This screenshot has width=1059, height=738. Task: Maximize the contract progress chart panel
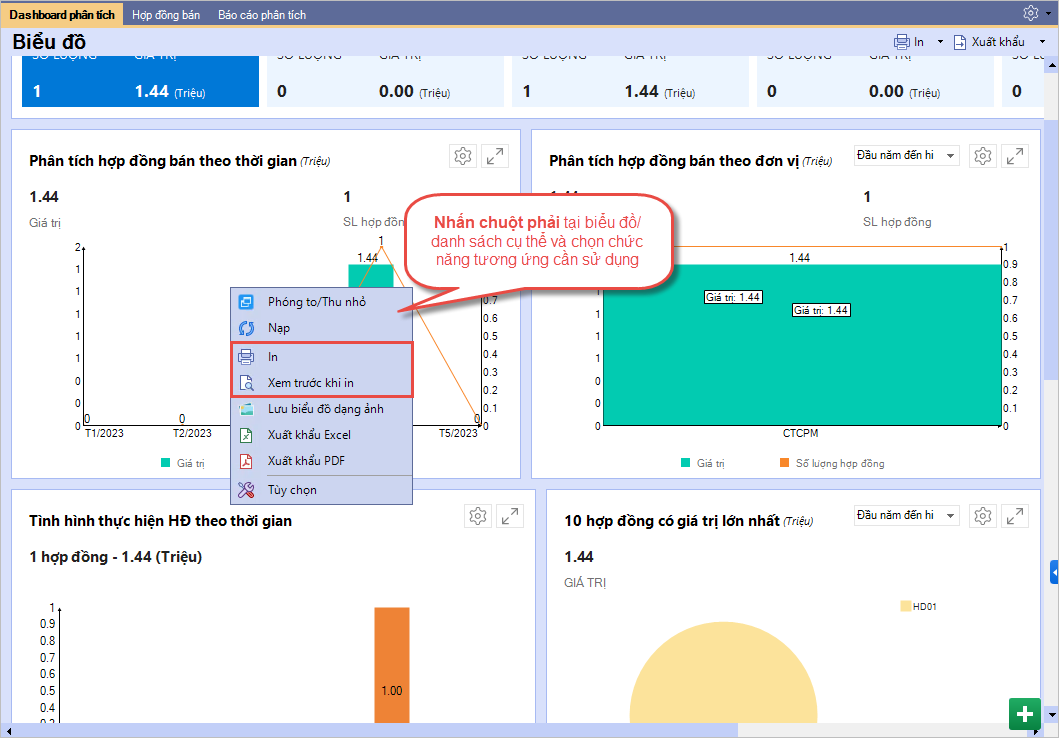(510, 516)
